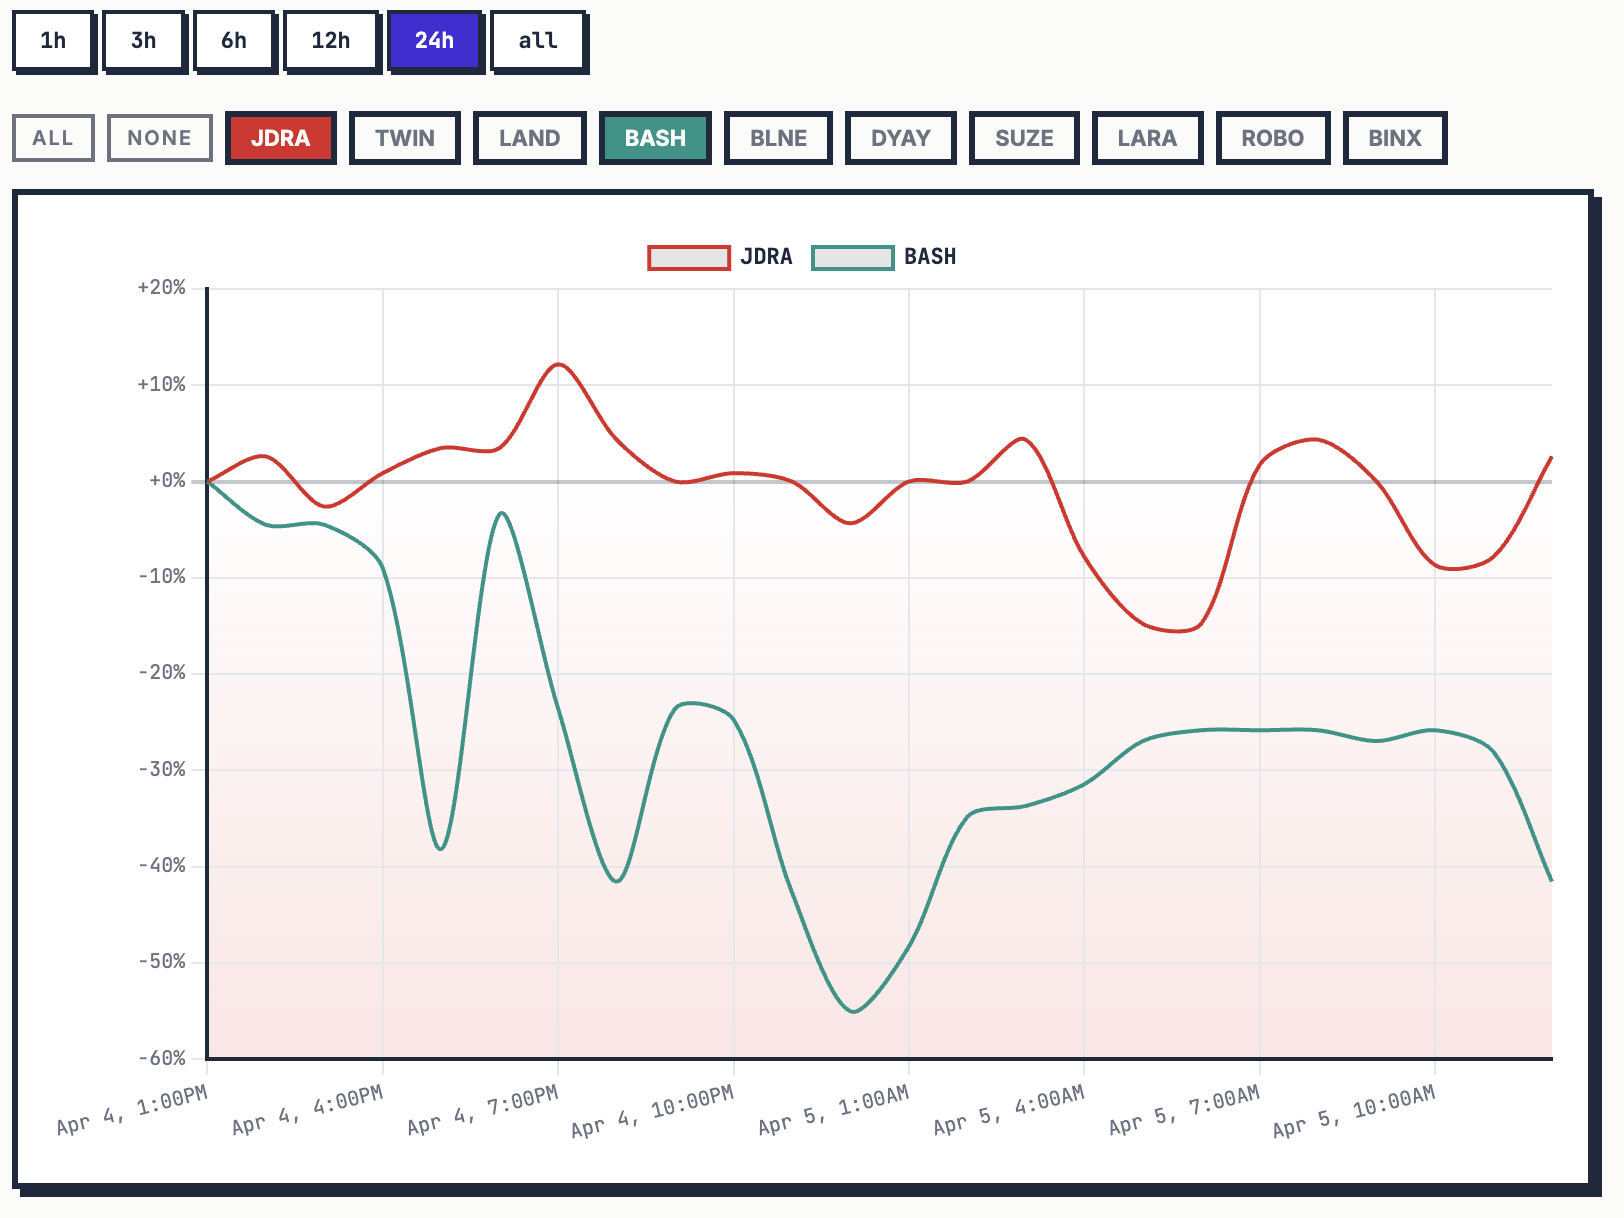Toggle off the JDRA series
The height and width of the screenshot is (1218, 1624).
pyautogui.click(x=280, y=138)
